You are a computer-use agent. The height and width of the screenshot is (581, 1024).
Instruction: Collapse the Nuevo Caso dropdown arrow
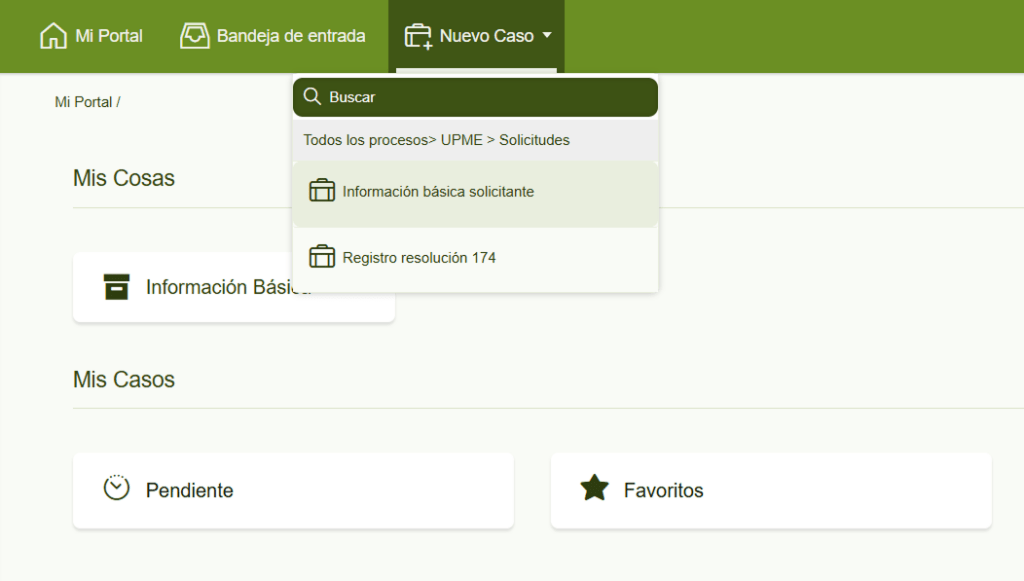[x=547, y=36]
